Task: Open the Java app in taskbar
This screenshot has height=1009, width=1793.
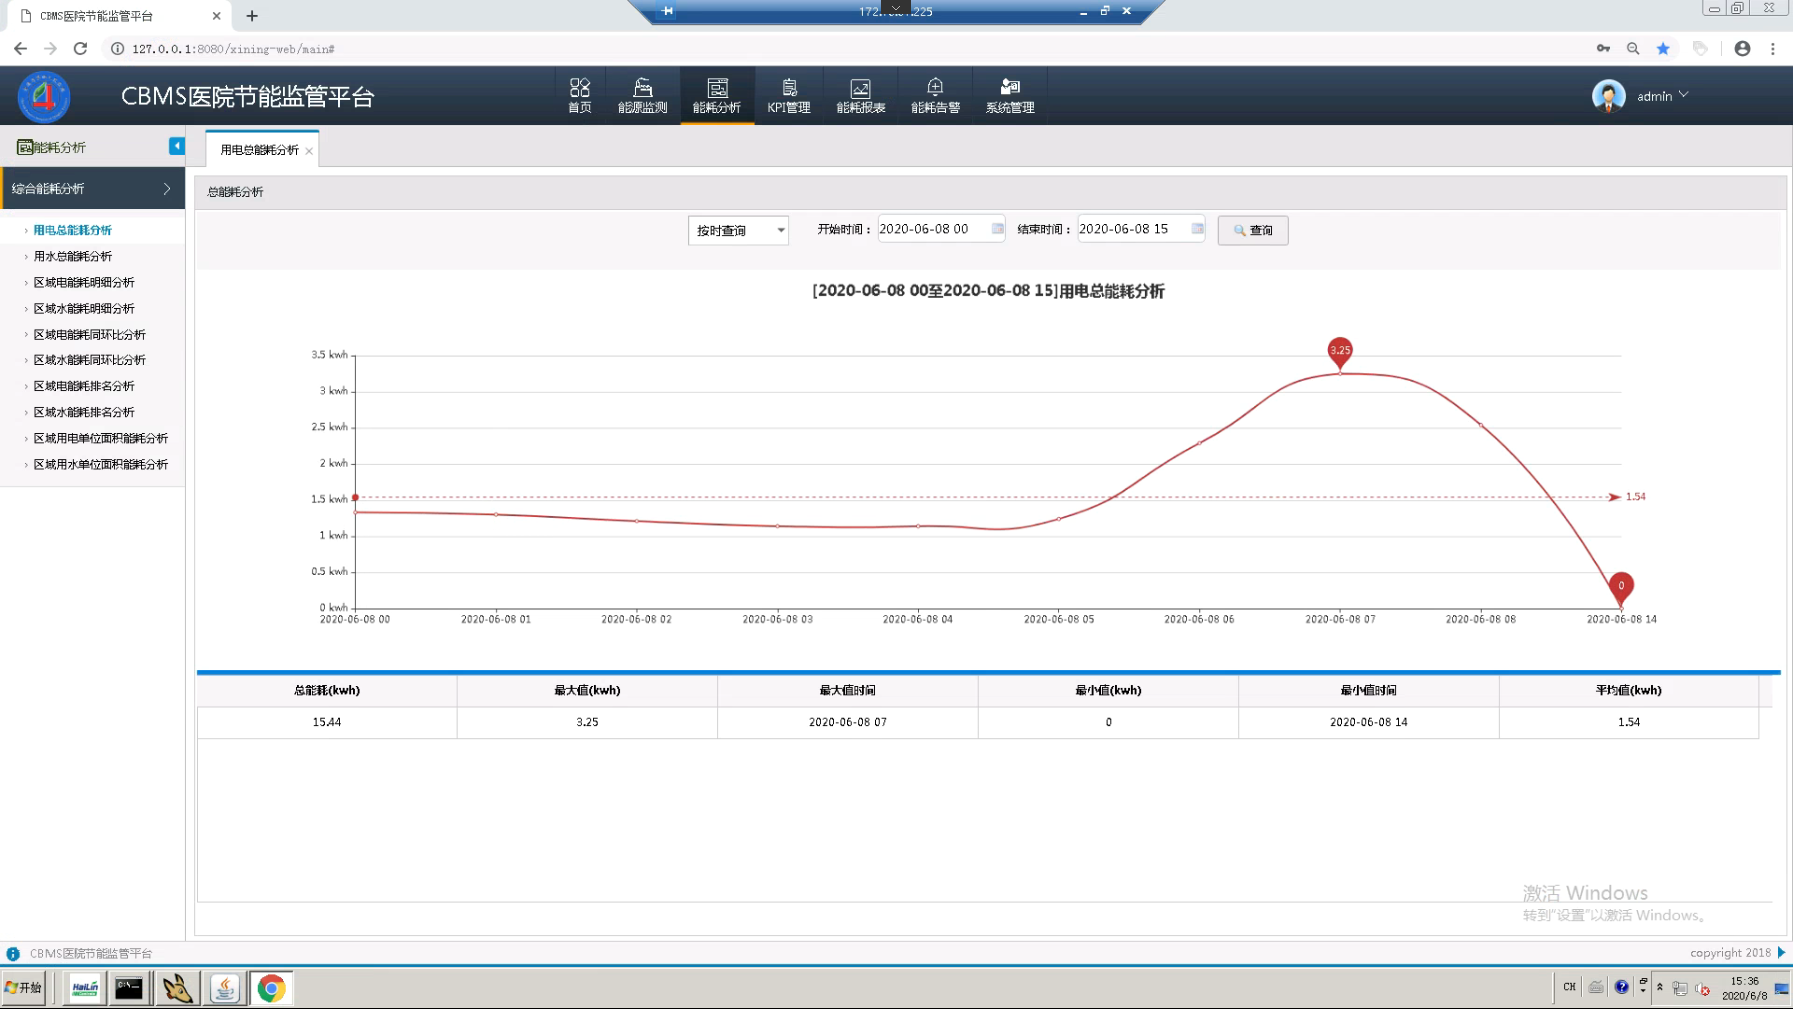Action: pos(225,988)
